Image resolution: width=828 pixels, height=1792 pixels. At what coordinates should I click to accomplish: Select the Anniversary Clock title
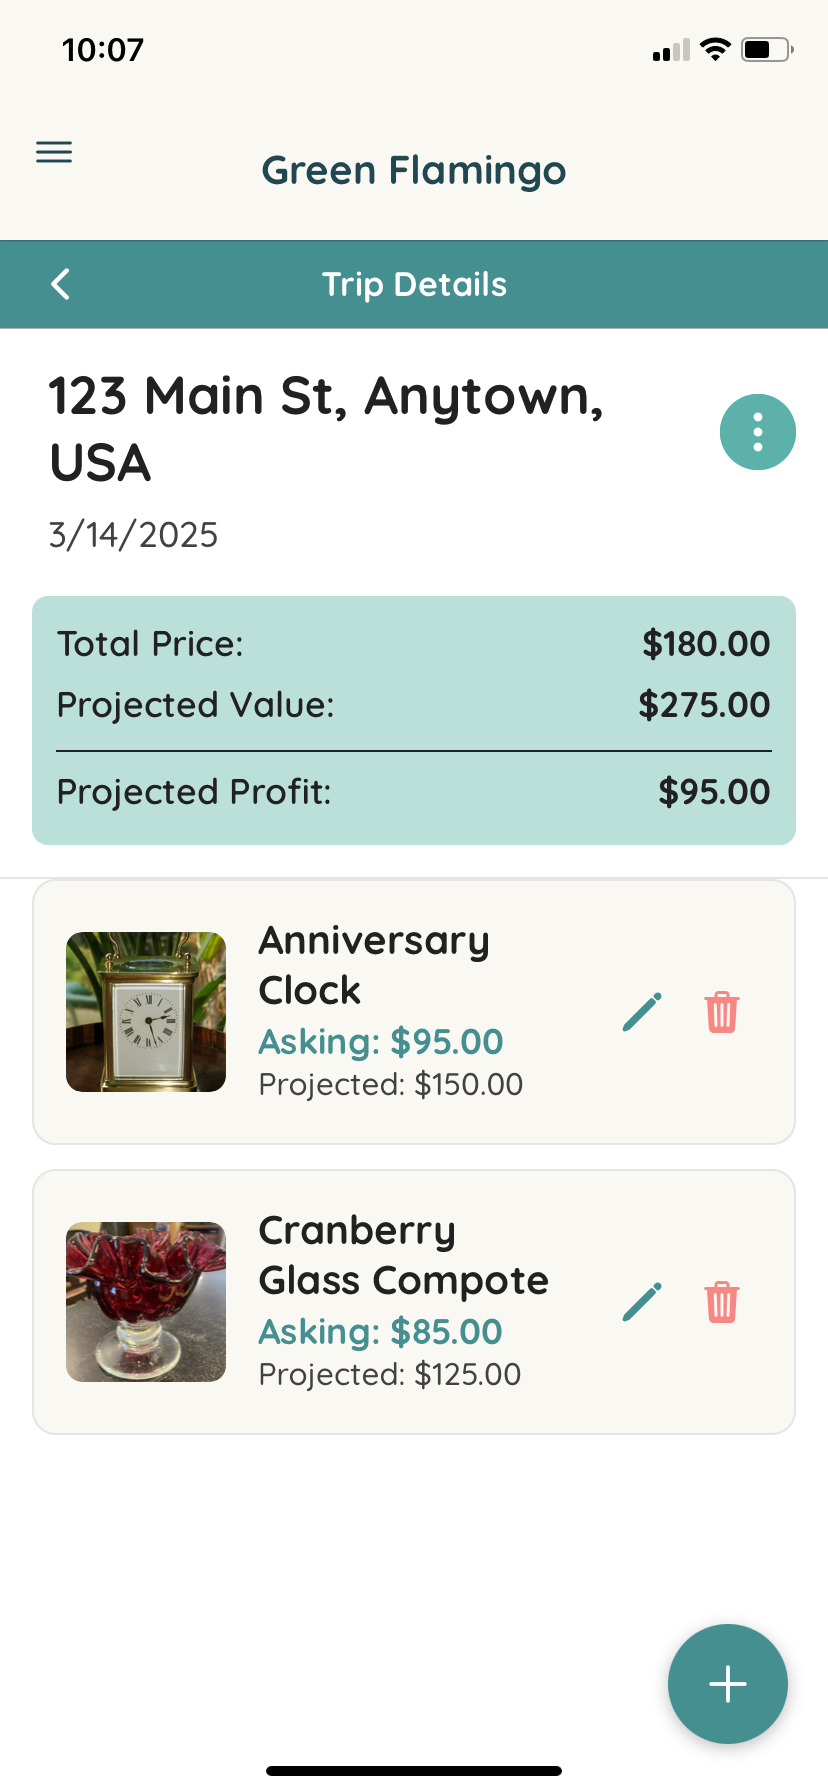coord(374,965)
